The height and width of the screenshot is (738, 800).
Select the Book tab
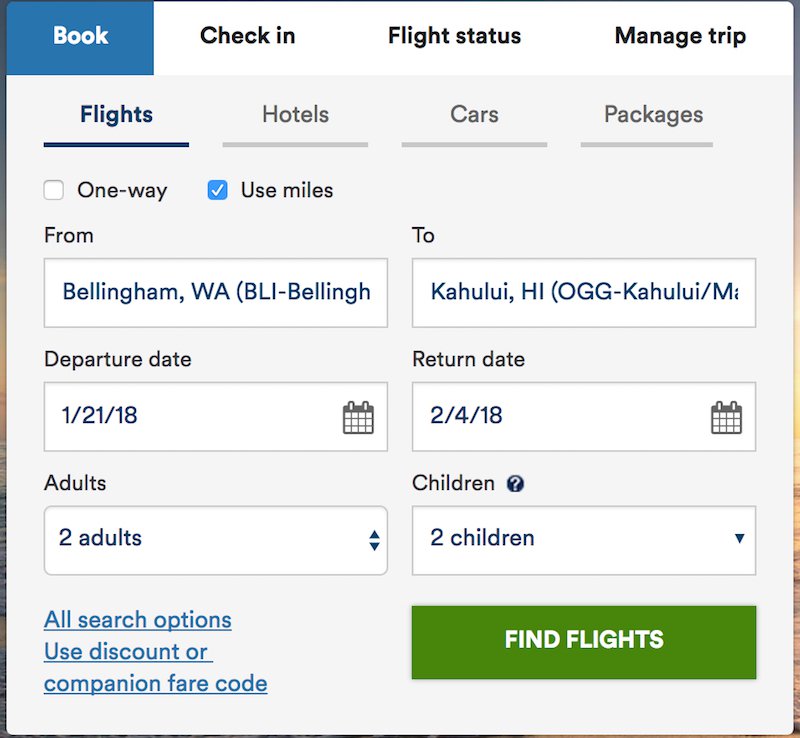tap(80, 38)
